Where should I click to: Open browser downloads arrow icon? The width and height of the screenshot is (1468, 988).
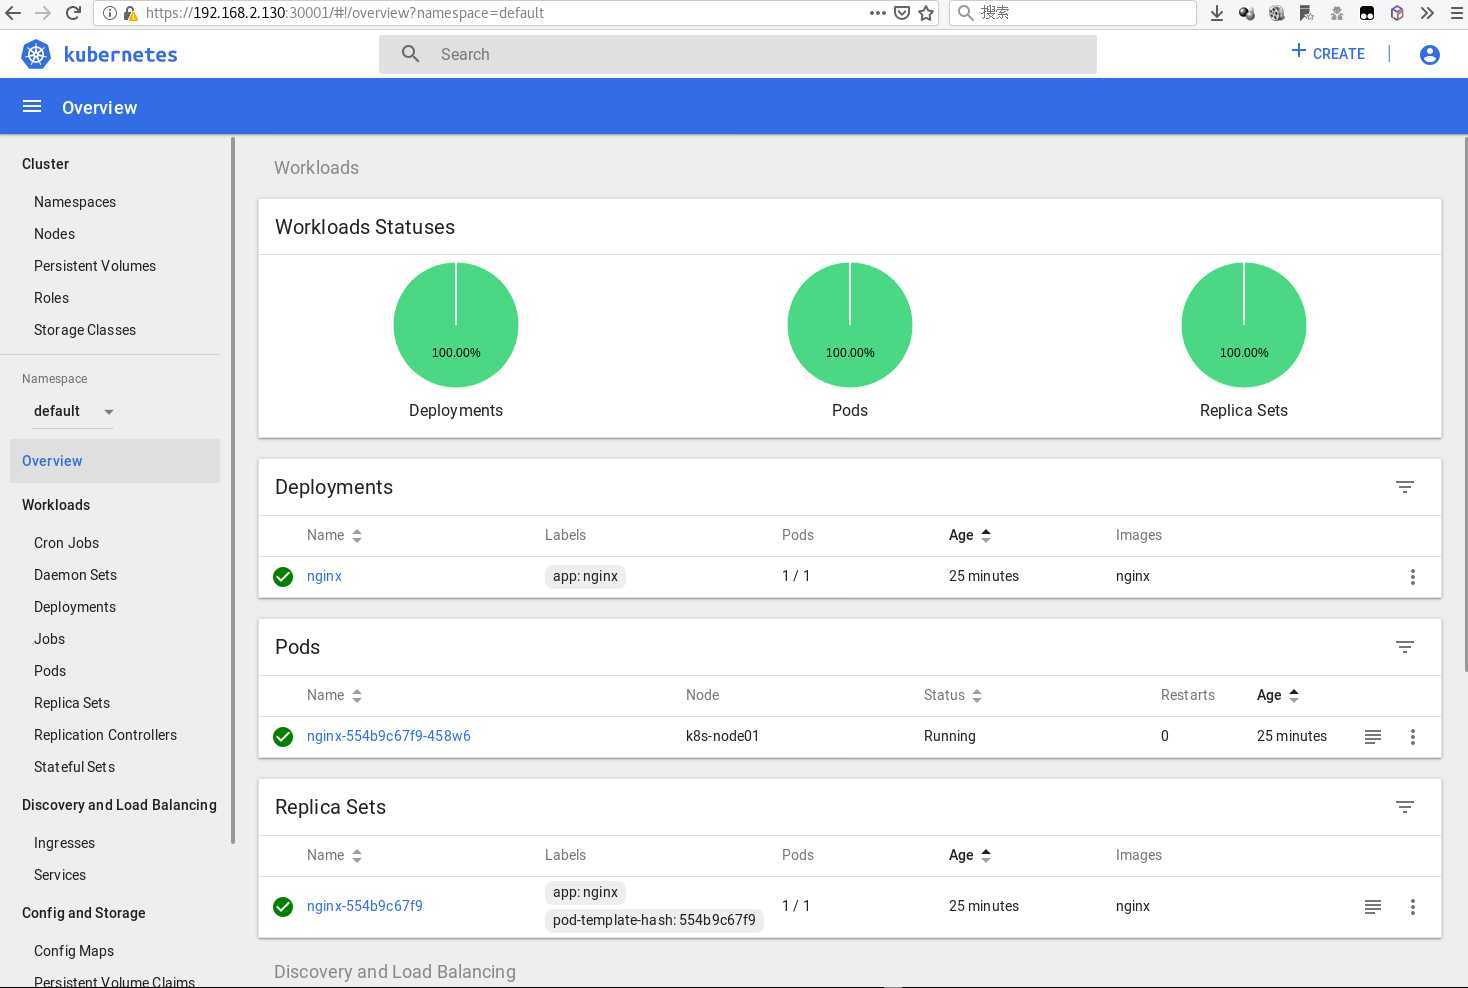click(1216, 13)
